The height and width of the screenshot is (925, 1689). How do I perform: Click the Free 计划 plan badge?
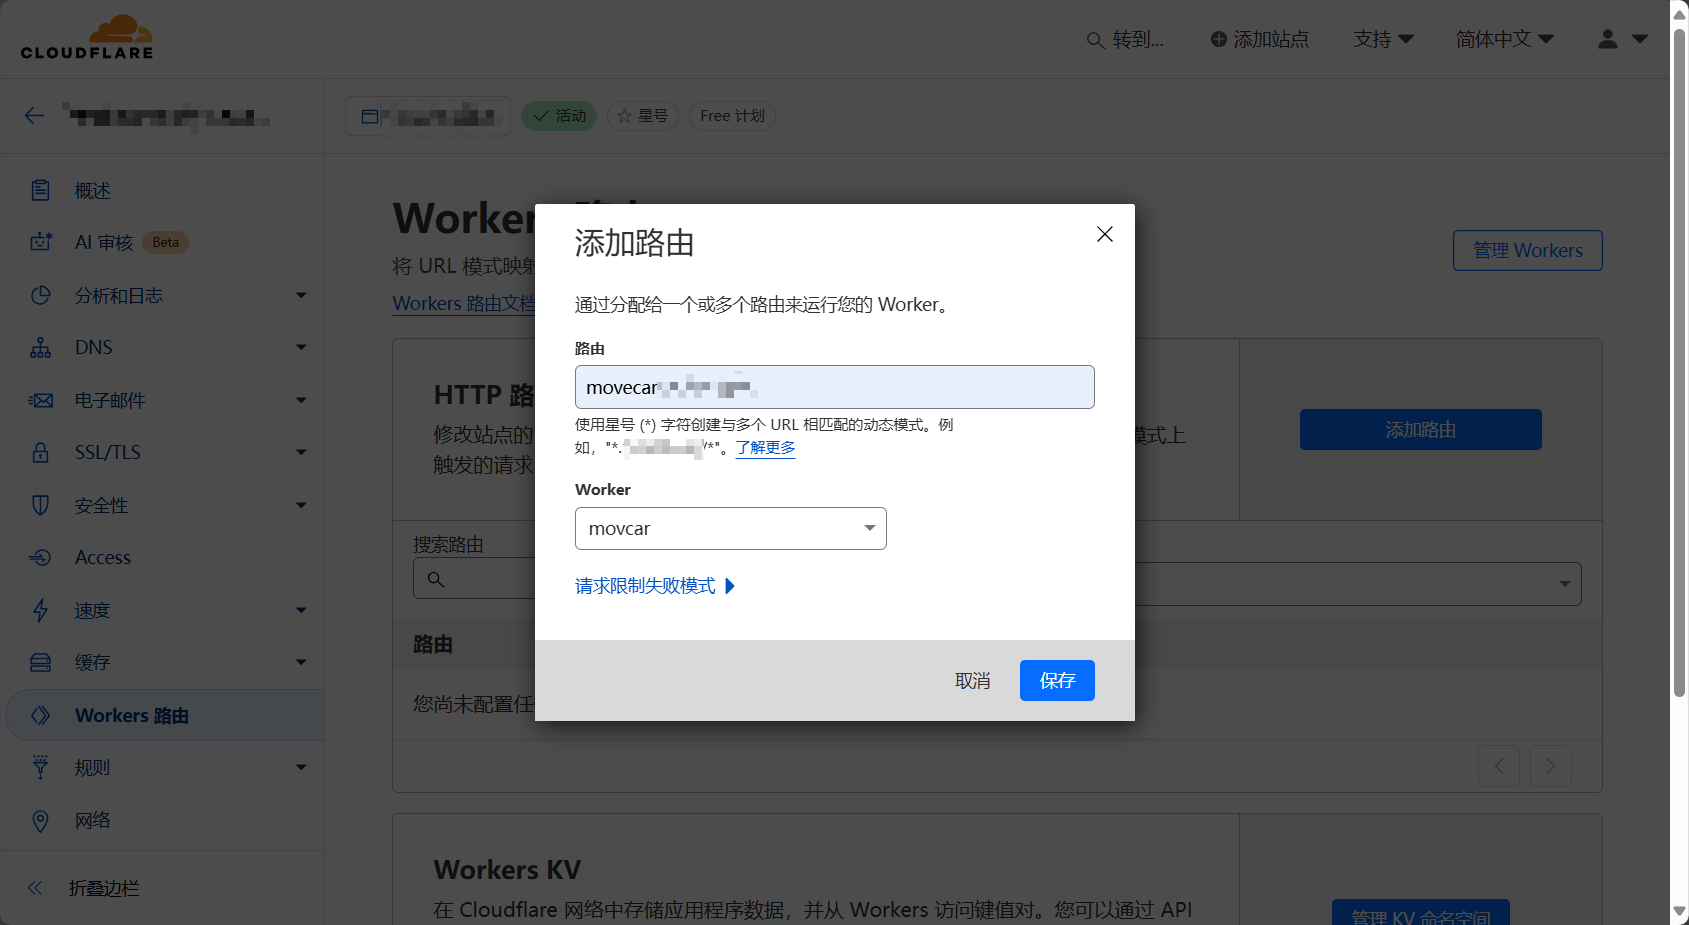[731, 115]
